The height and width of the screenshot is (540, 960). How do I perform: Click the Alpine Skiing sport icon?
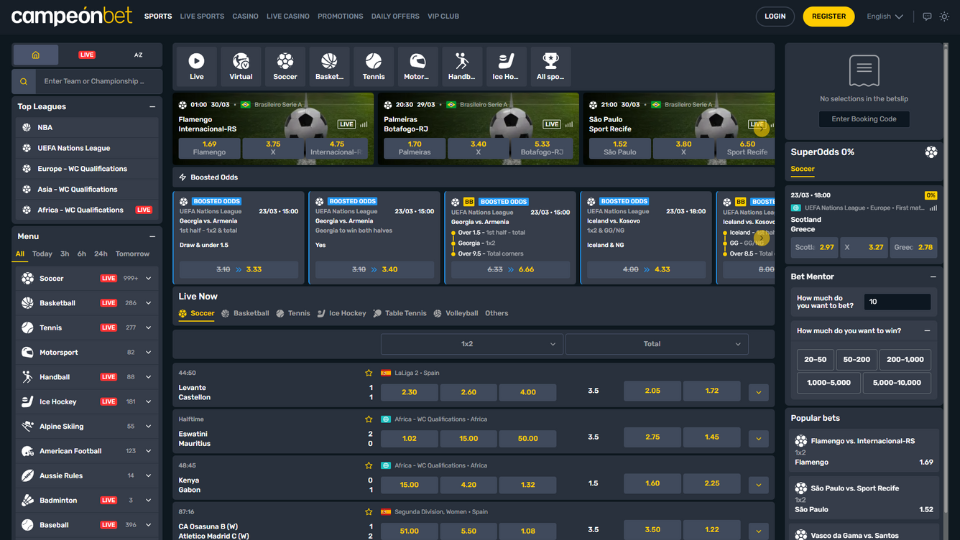click(x=28, y=426)
